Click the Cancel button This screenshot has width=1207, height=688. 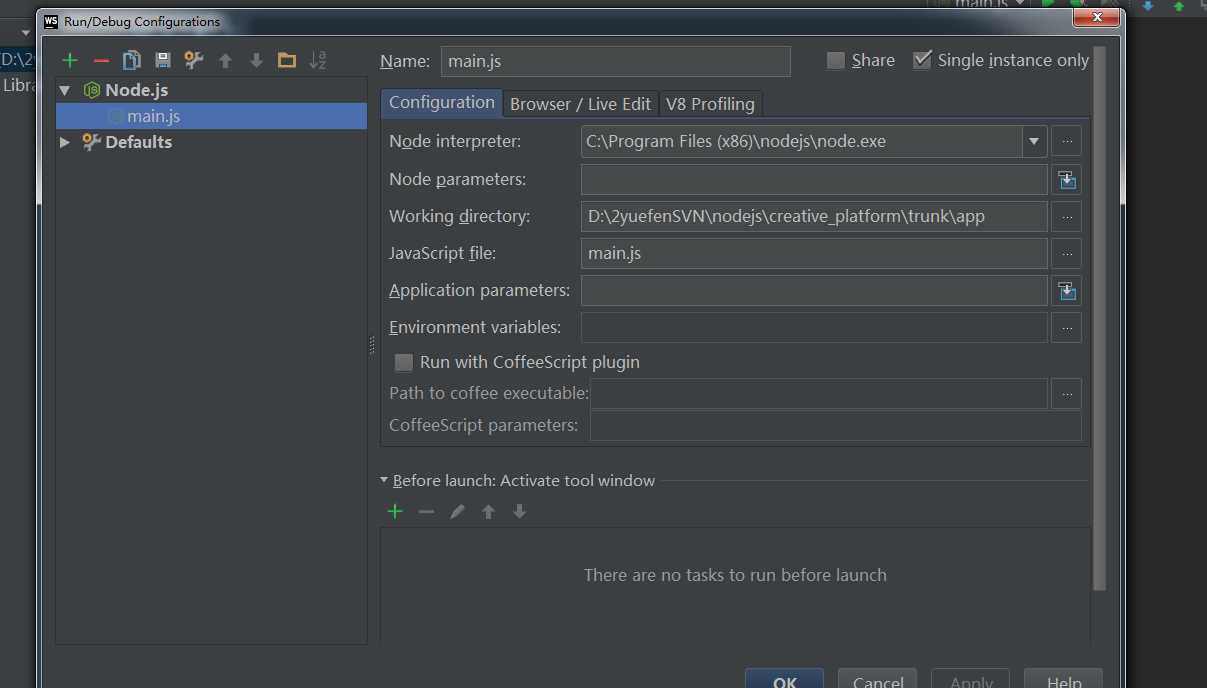(x=878, y=680)
